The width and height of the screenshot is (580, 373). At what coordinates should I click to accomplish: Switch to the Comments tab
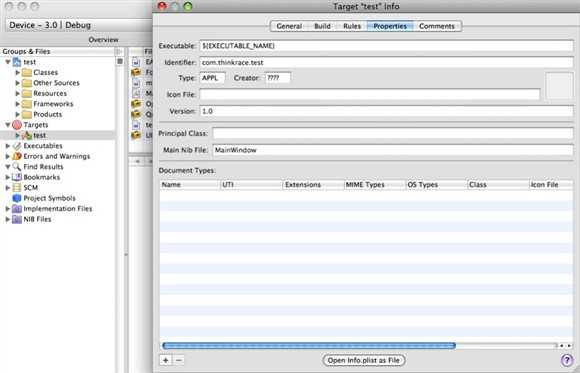(x=437, y=26)
